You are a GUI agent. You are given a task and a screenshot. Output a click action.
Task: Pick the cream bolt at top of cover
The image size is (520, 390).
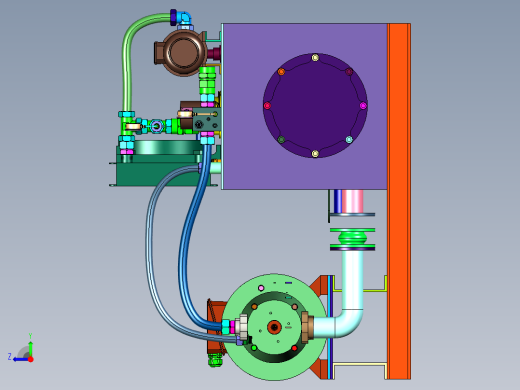click(315, 58)
